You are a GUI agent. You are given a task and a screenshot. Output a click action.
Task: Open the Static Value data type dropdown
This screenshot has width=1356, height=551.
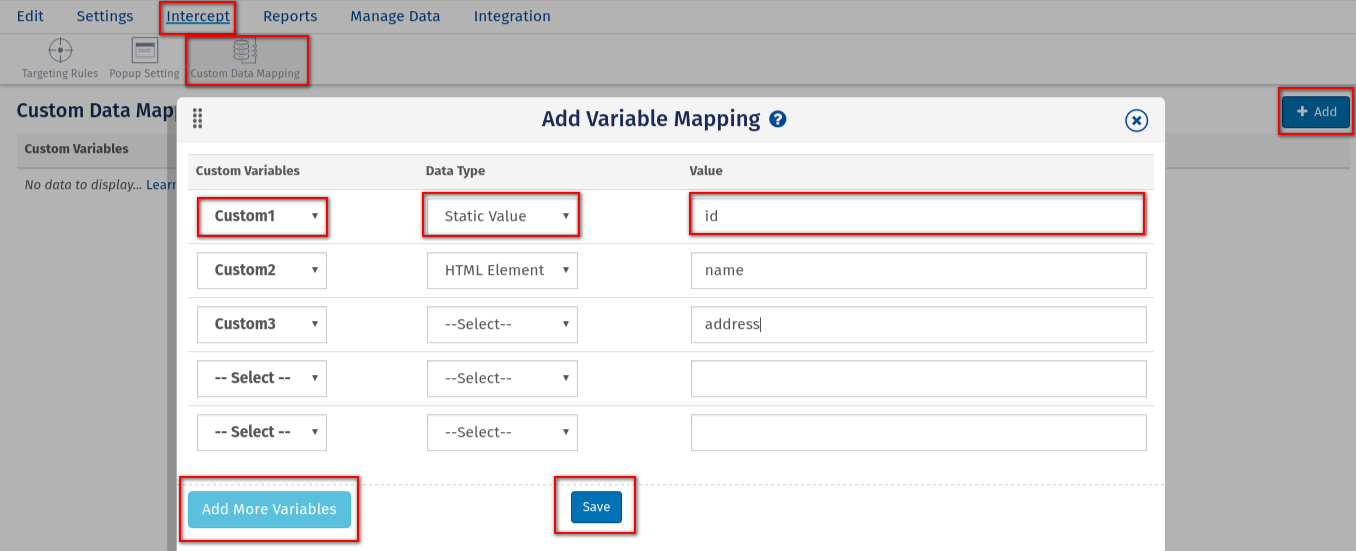point(502,216)
